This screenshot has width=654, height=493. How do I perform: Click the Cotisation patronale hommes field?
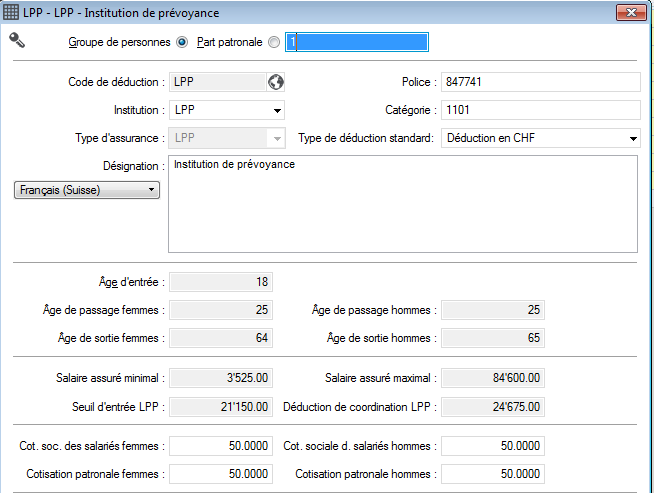(x=493, y=474)
